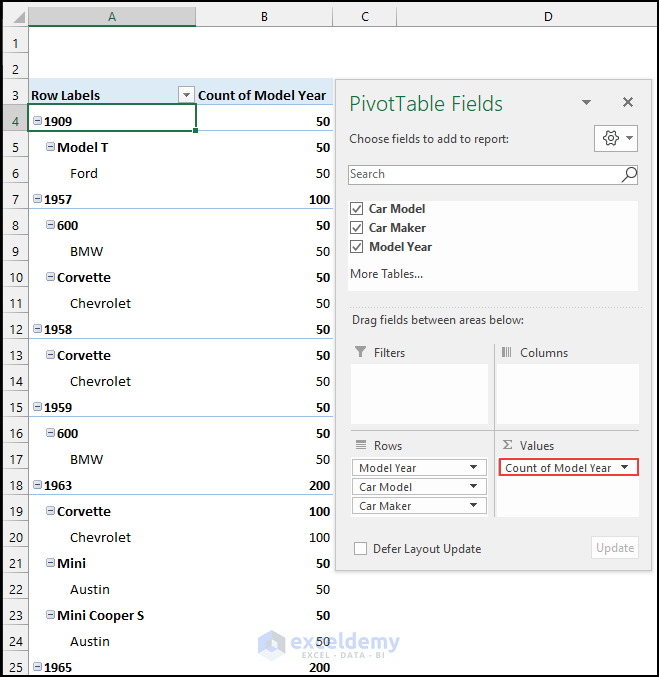The width and height of the screenshot is (659, 677).
Task: Collapse the 1909 year group
Action: pyautogui.click(x=38, y=121)
